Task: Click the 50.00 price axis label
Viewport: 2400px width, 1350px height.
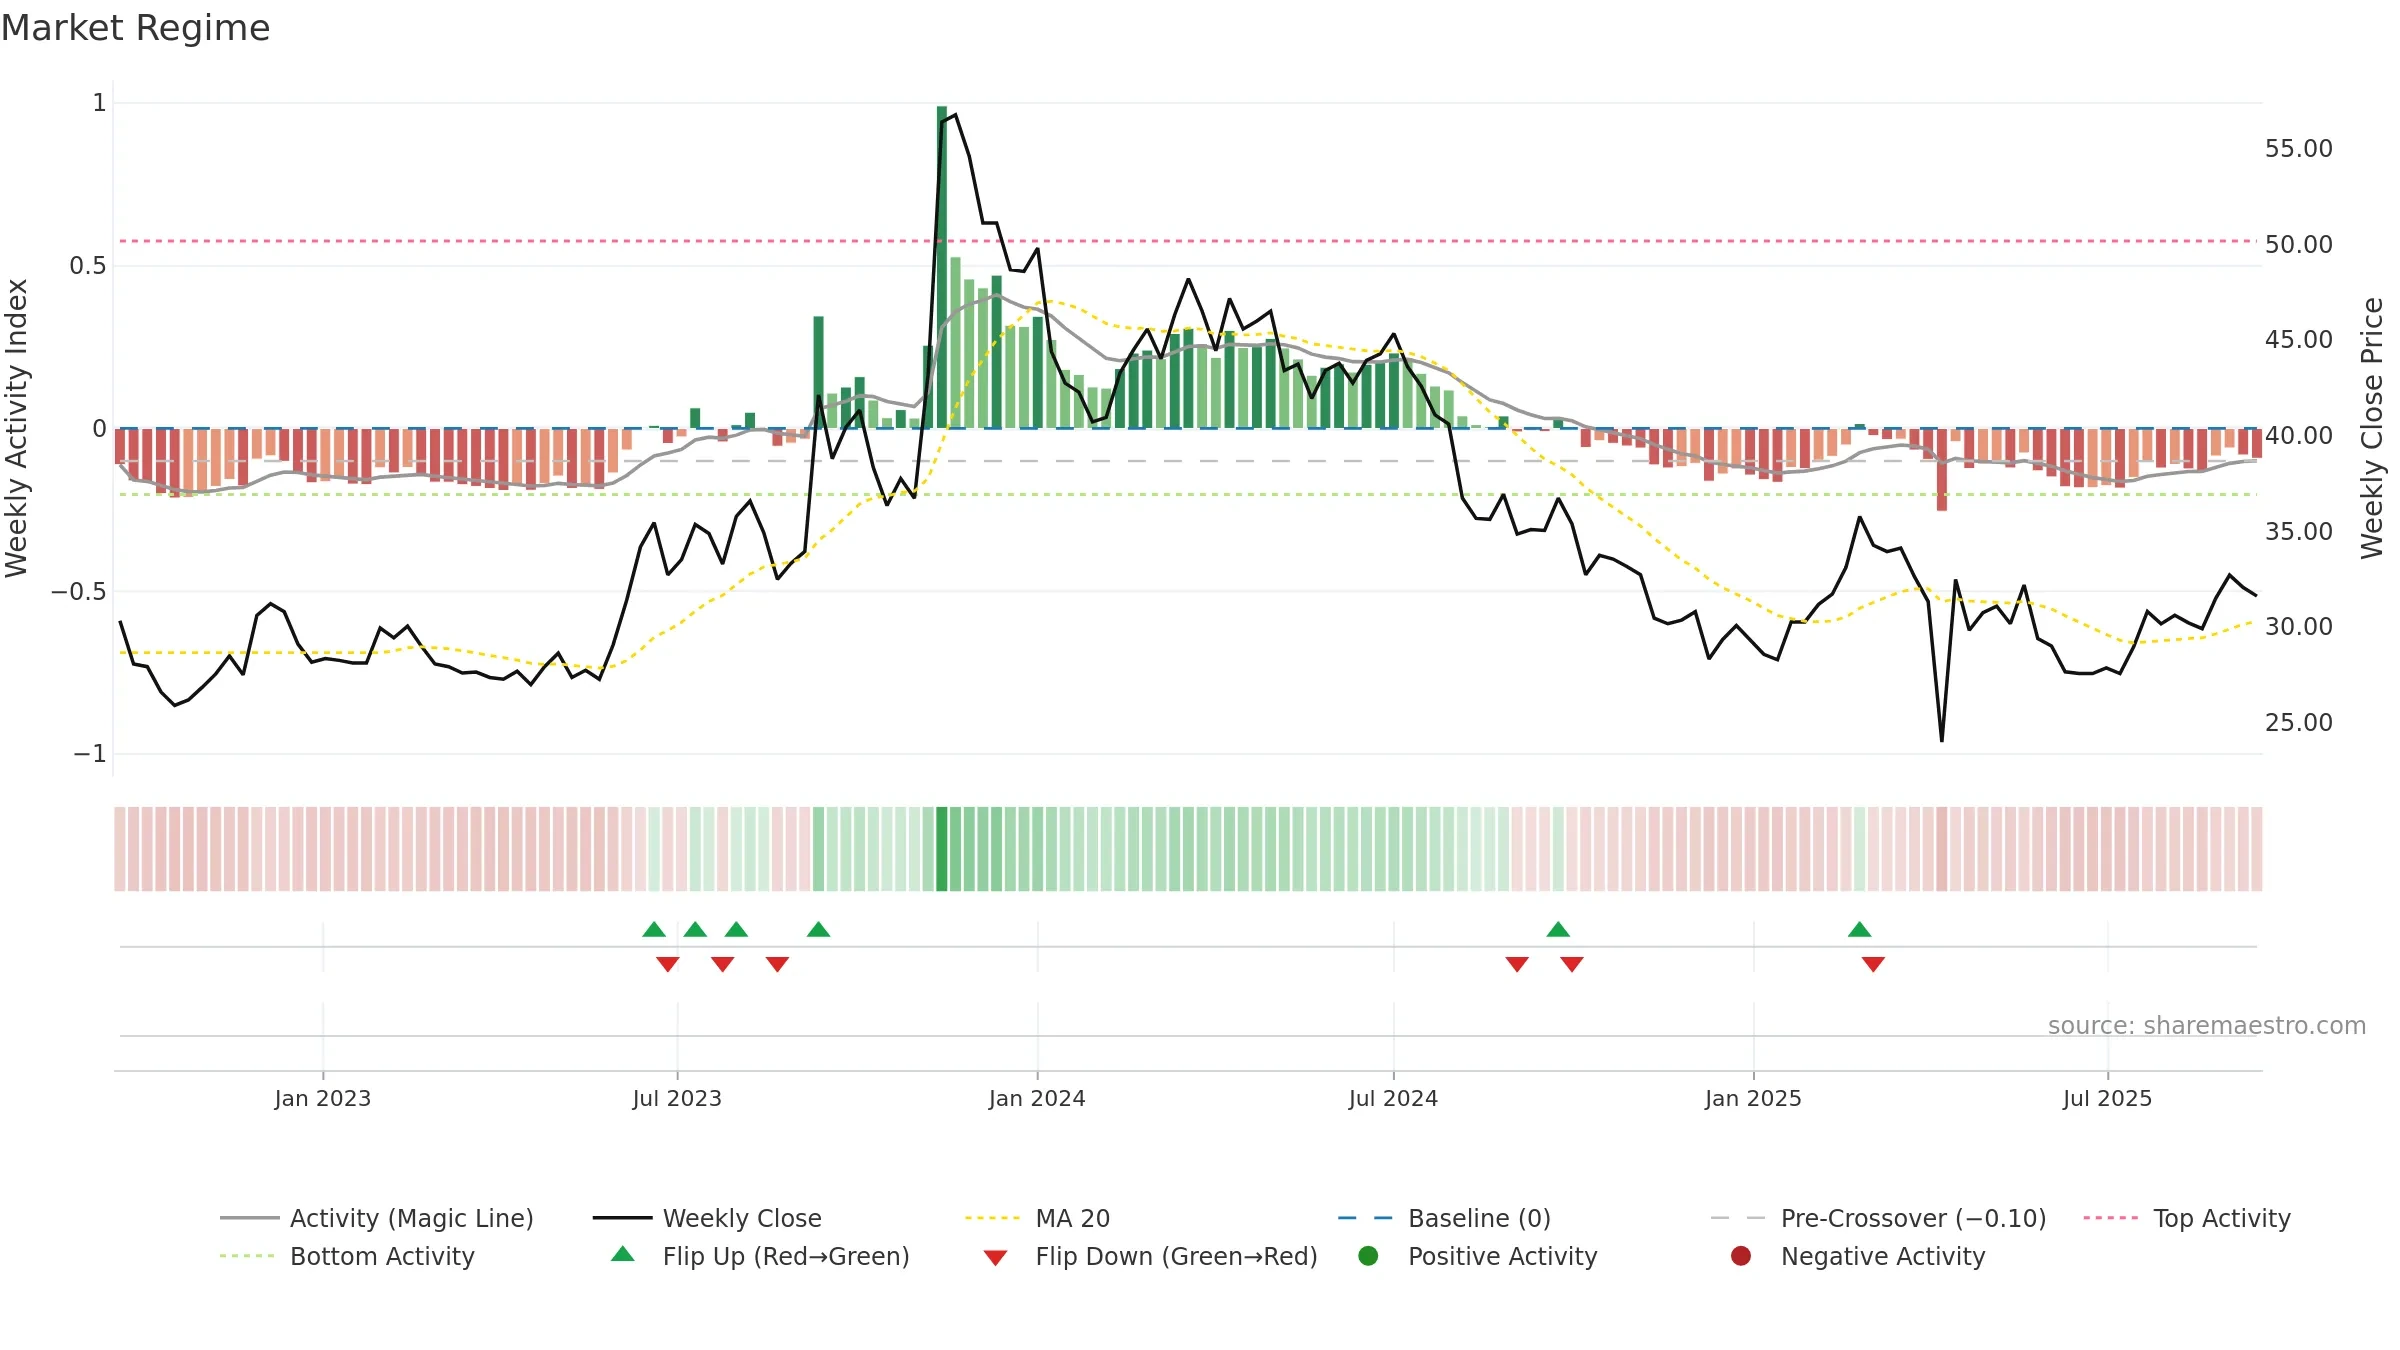Action: (x=2299, y=245)
